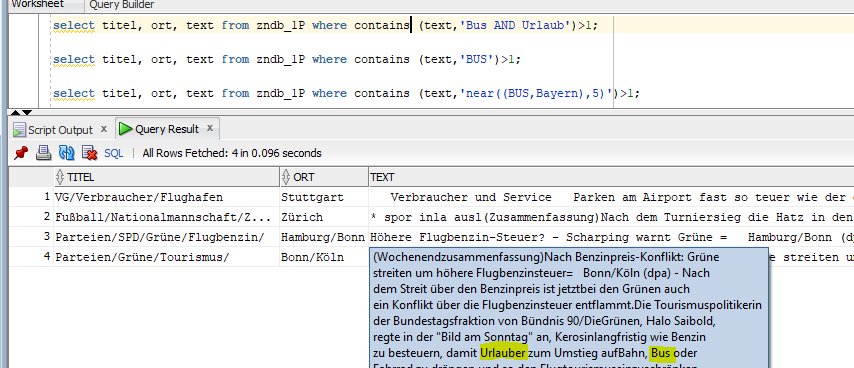Select the Zürich cell
The height and width of the screenshot is (368, 854).
(x=324, y=217)
